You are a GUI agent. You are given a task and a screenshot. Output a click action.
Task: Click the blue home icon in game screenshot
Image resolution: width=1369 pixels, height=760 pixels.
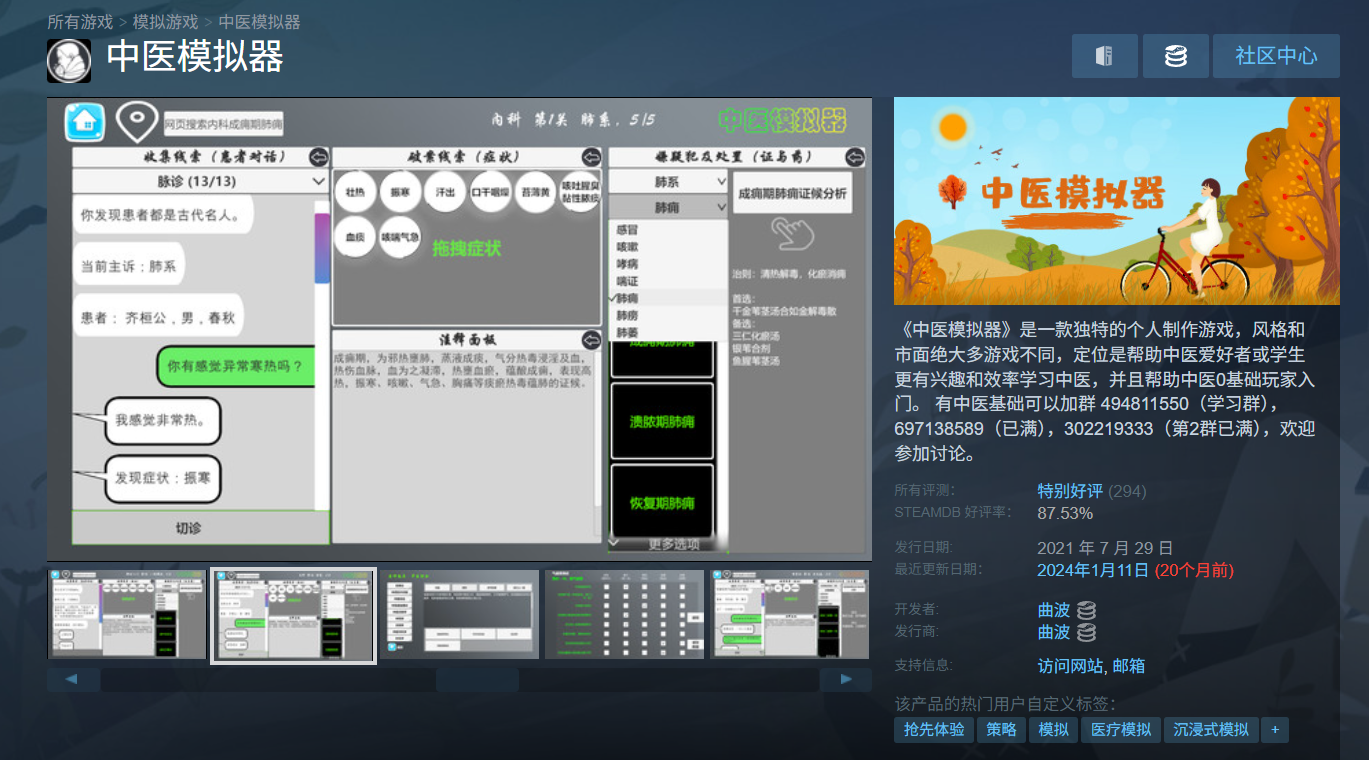pos(85,122)
